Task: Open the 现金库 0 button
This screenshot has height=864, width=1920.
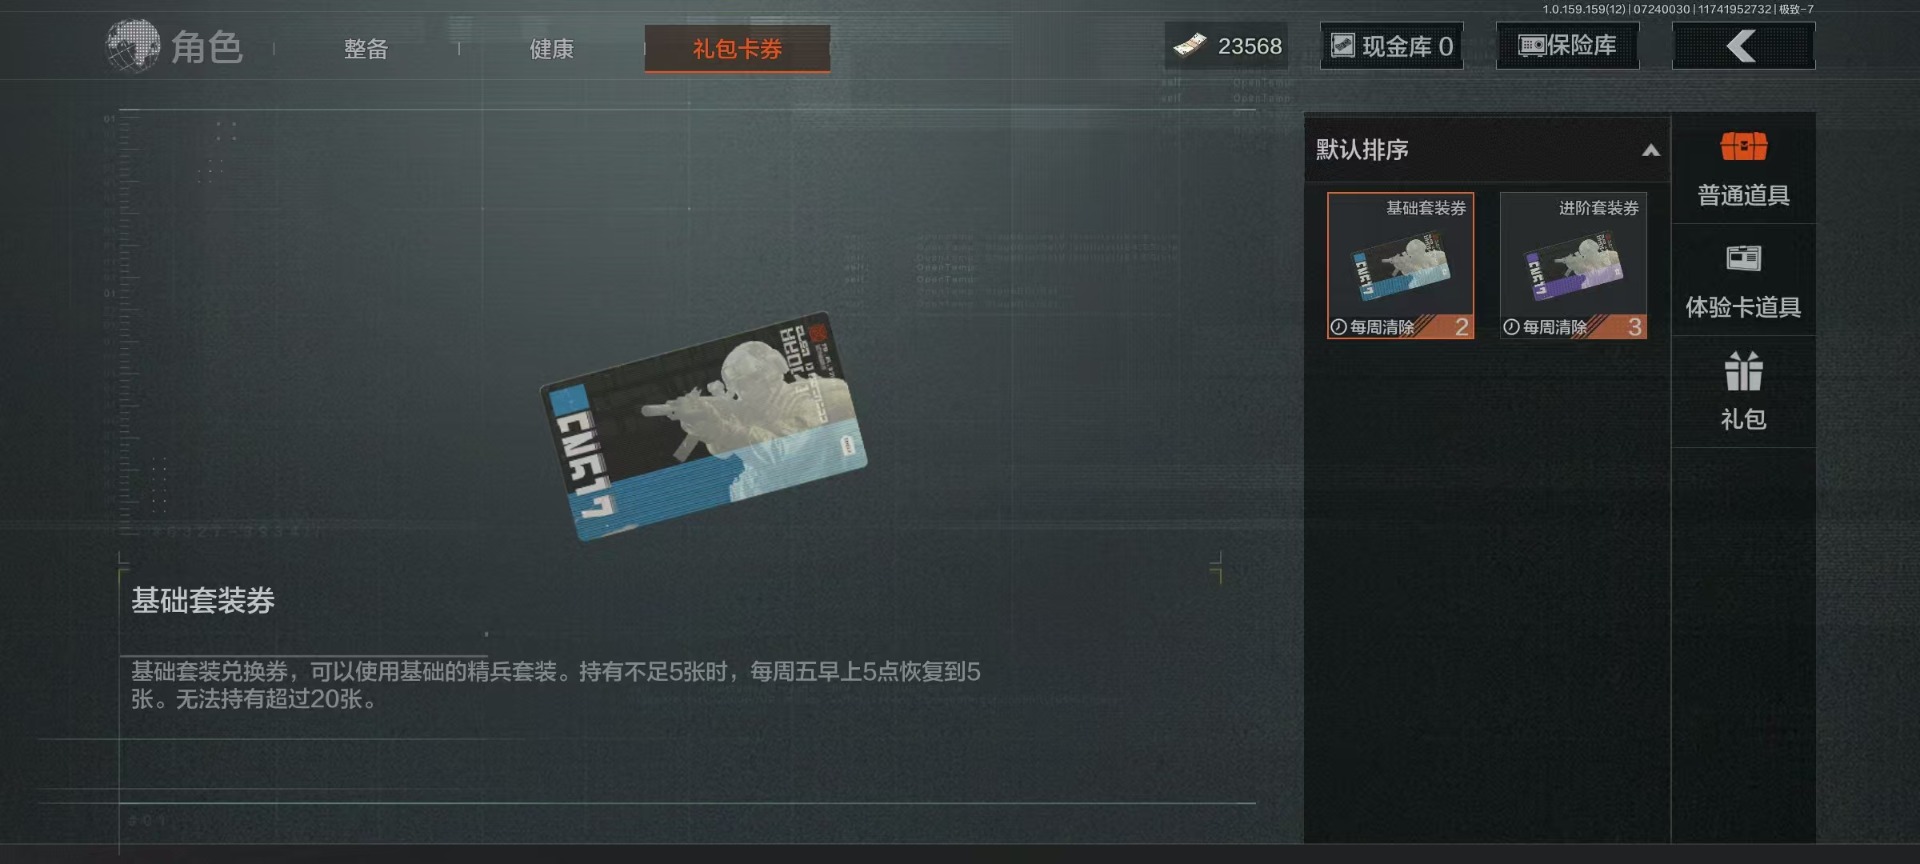Action: 1391,46
